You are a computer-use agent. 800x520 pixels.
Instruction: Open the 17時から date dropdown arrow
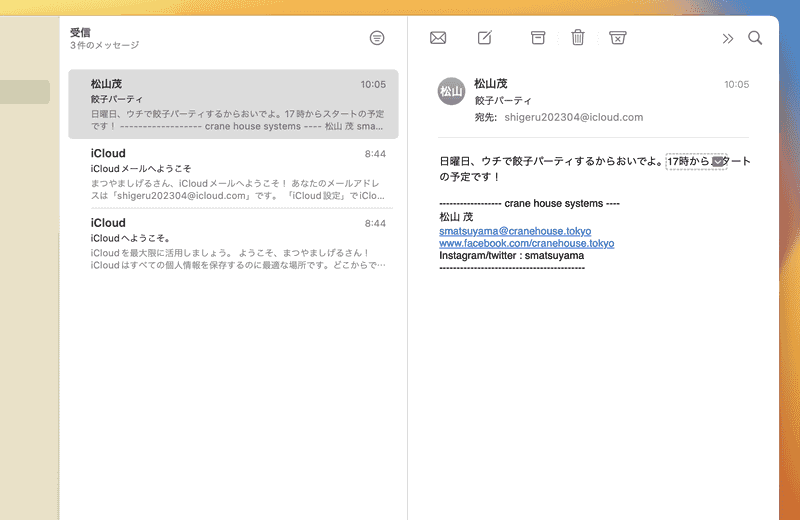click(x=718, y=162)
